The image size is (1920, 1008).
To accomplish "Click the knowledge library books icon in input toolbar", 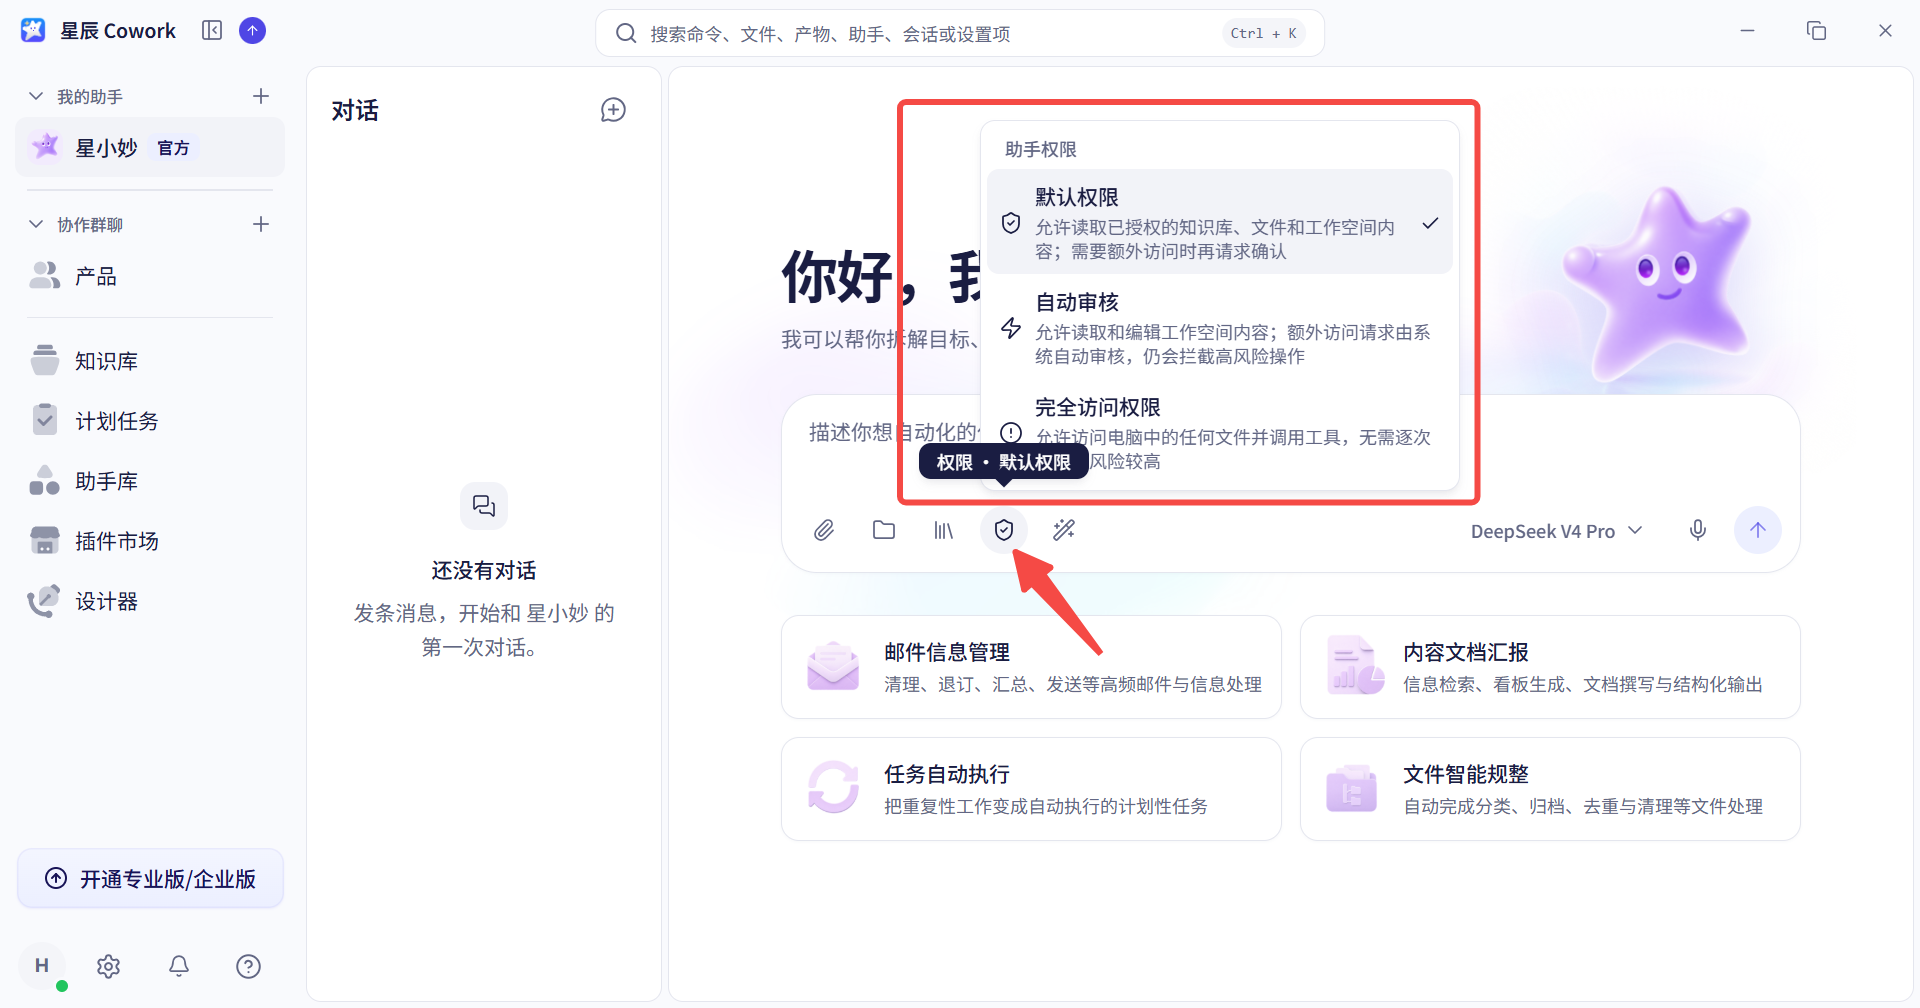I will (944, 530).
